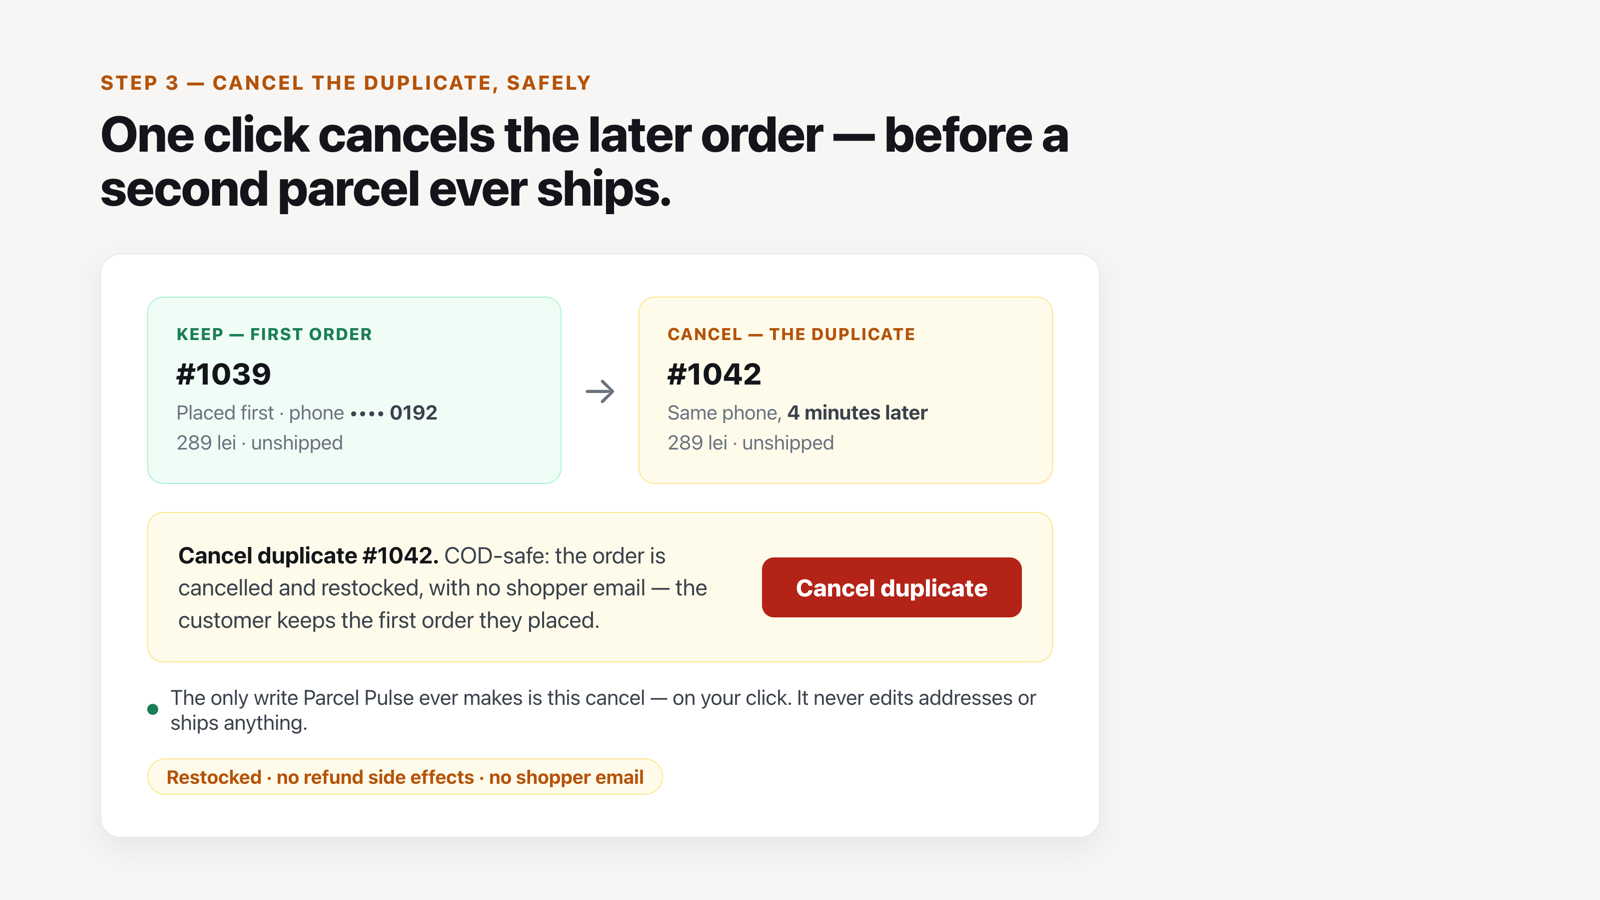Select the Keep — First Order card
The height and width of the screenshot is (900, 1600).
354,390
